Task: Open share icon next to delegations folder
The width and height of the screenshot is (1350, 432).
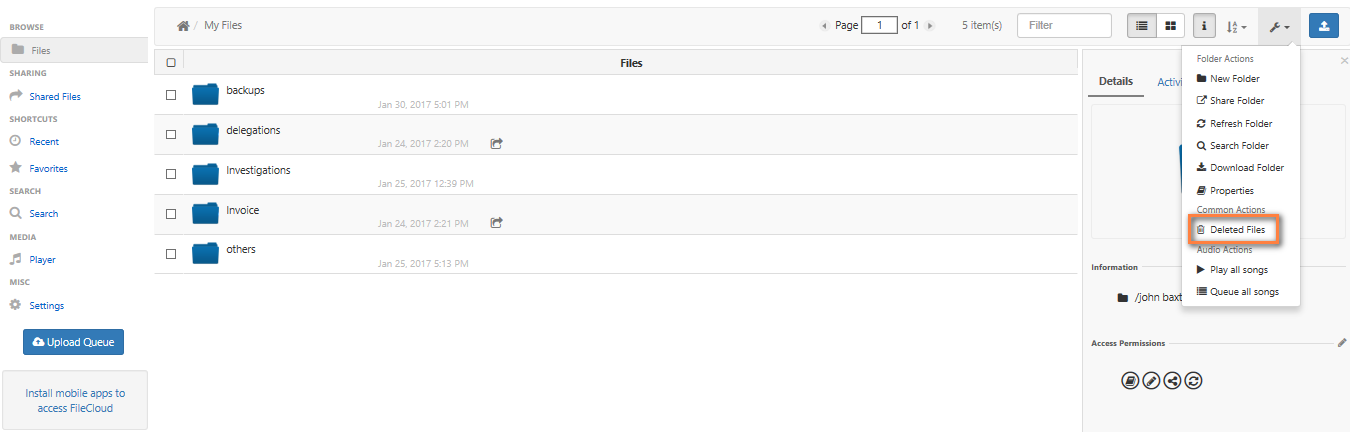Action: (496, 143)
